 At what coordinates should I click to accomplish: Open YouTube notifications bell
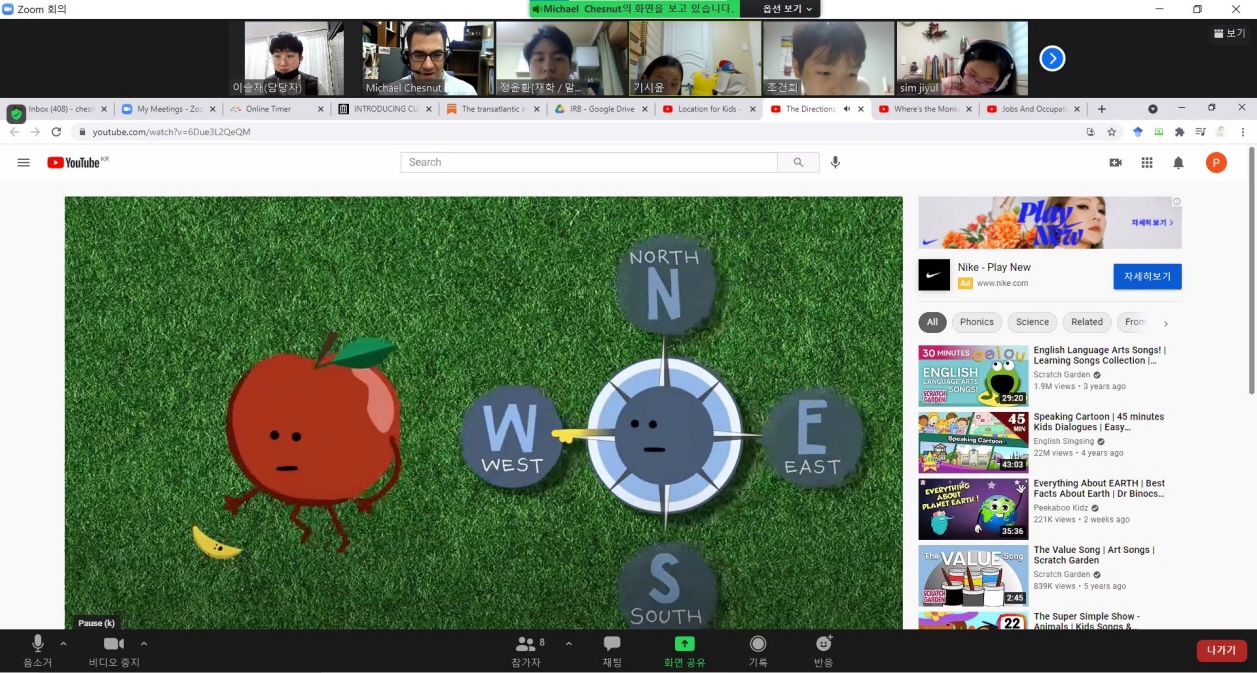pos(1178,162)
